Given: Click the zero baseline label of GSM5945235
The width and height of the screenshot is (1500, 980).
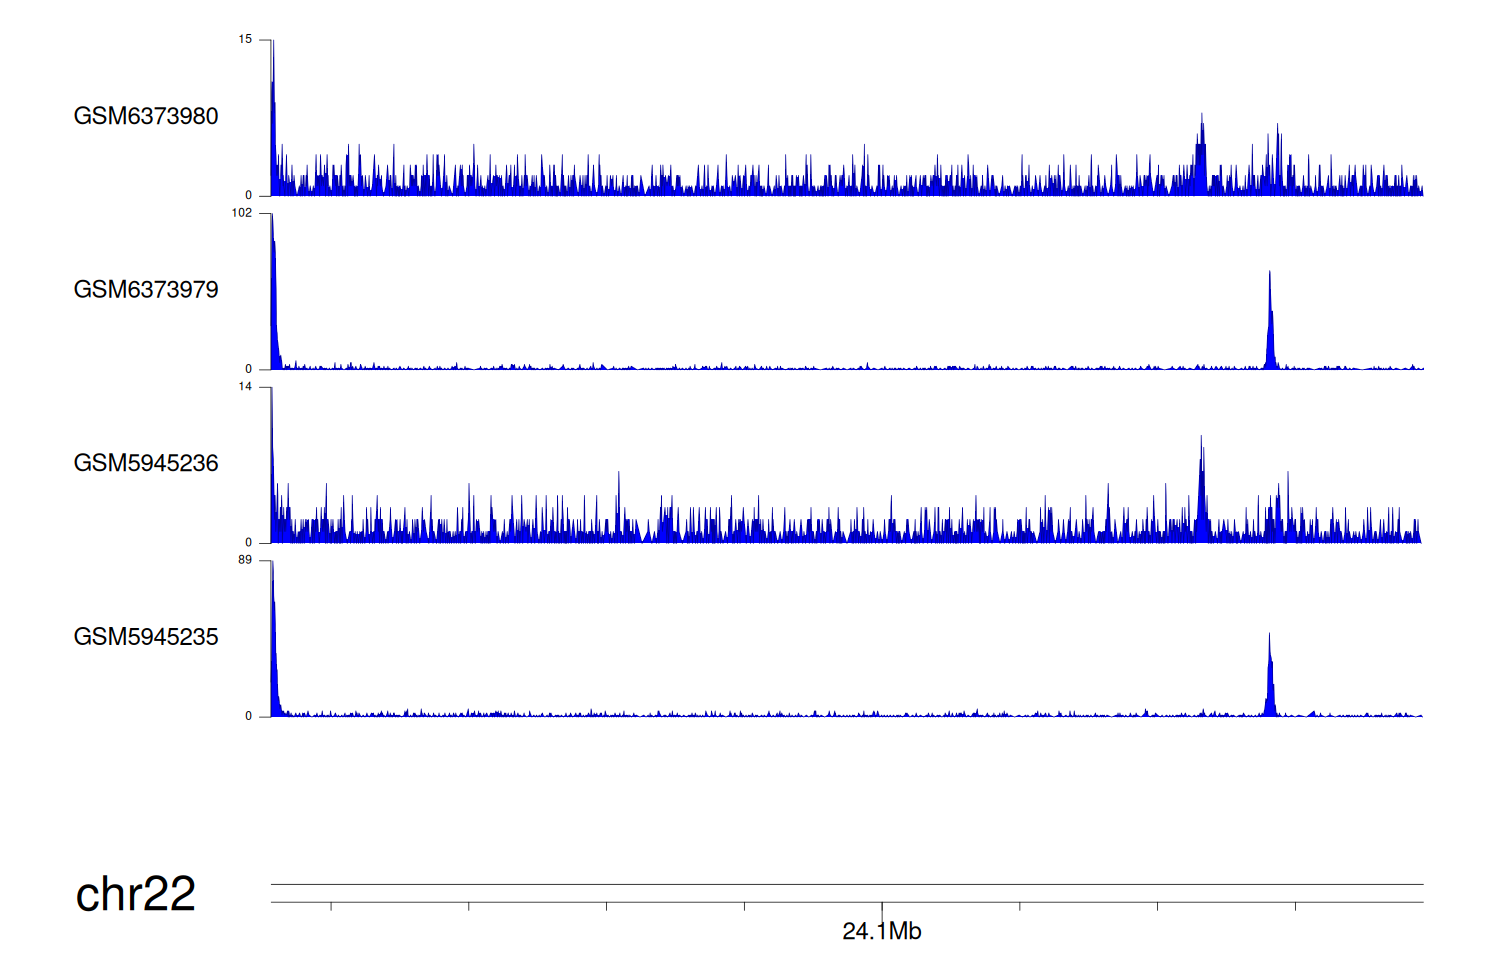Looking at the screenshot, I should 249,716.
